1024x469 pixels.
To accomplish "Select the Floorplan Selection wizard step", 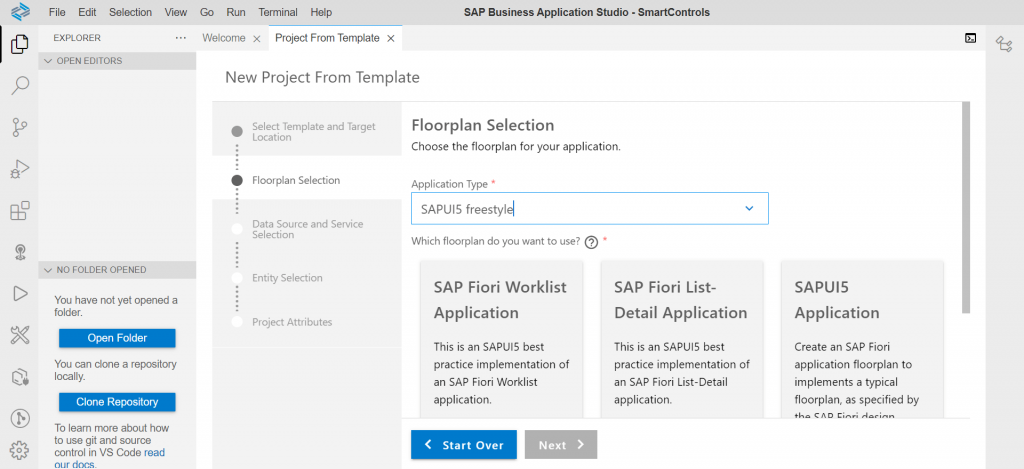I will pos(307,181).
